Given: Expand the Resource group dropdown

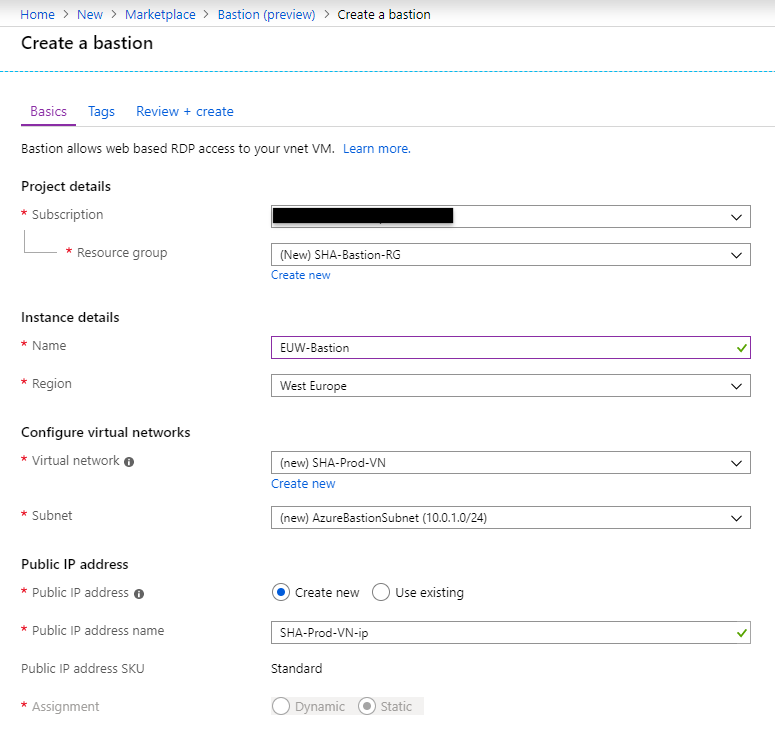Looking at the screenshot, I should pos(510,254).
